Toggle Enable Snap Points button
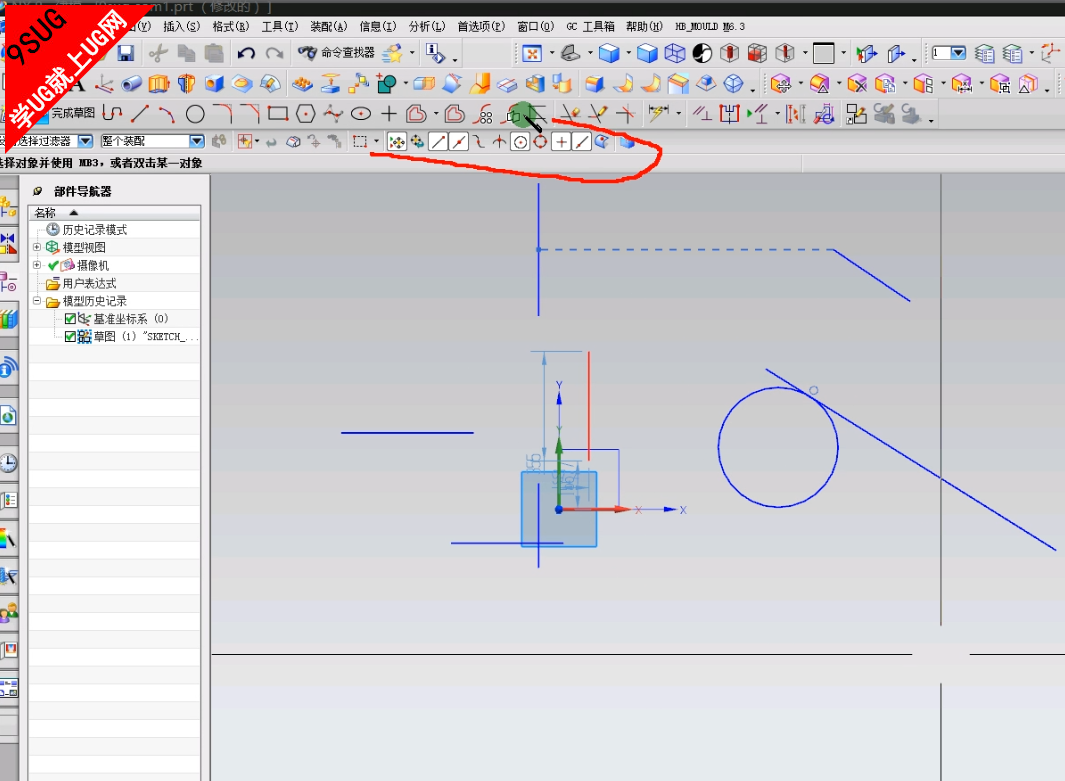Screen dimensions: 1065x781 coord(397,141)
